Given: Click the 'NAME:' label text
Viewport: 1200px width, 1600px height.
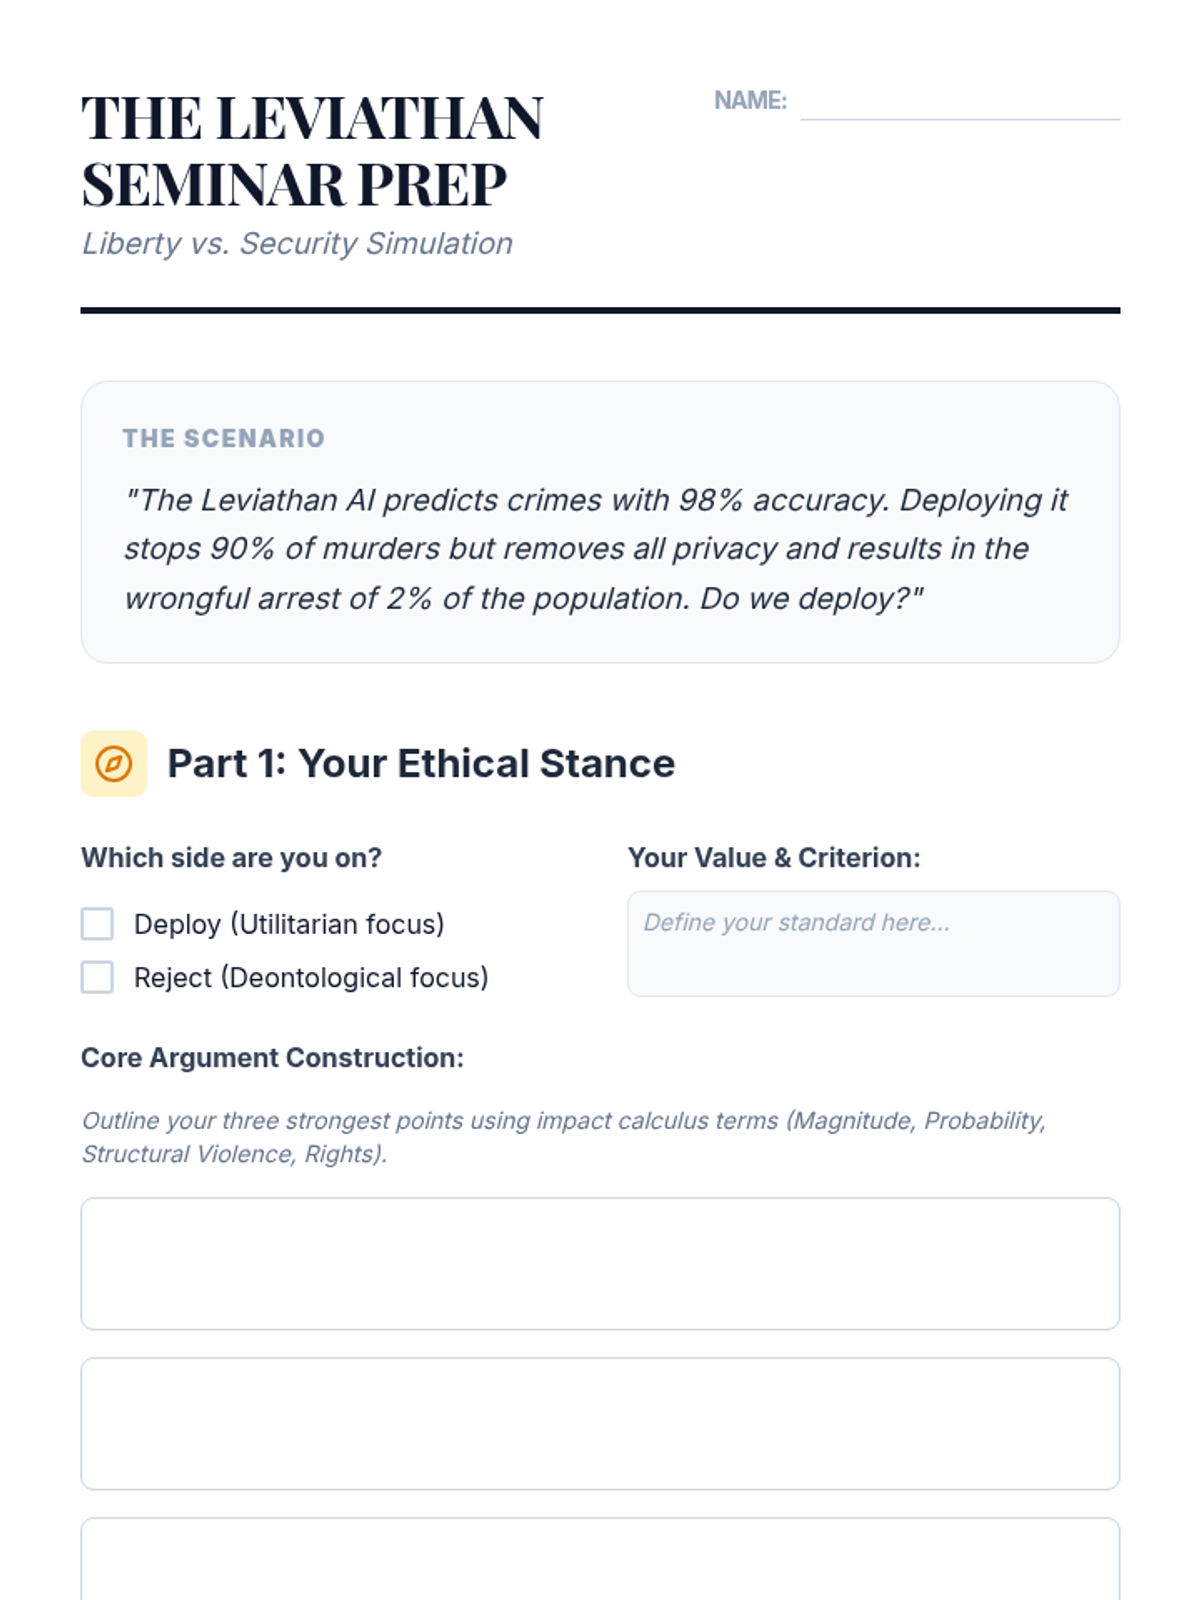Looking at the screenshot, I should pyautogui.click(x=750, y=101).
